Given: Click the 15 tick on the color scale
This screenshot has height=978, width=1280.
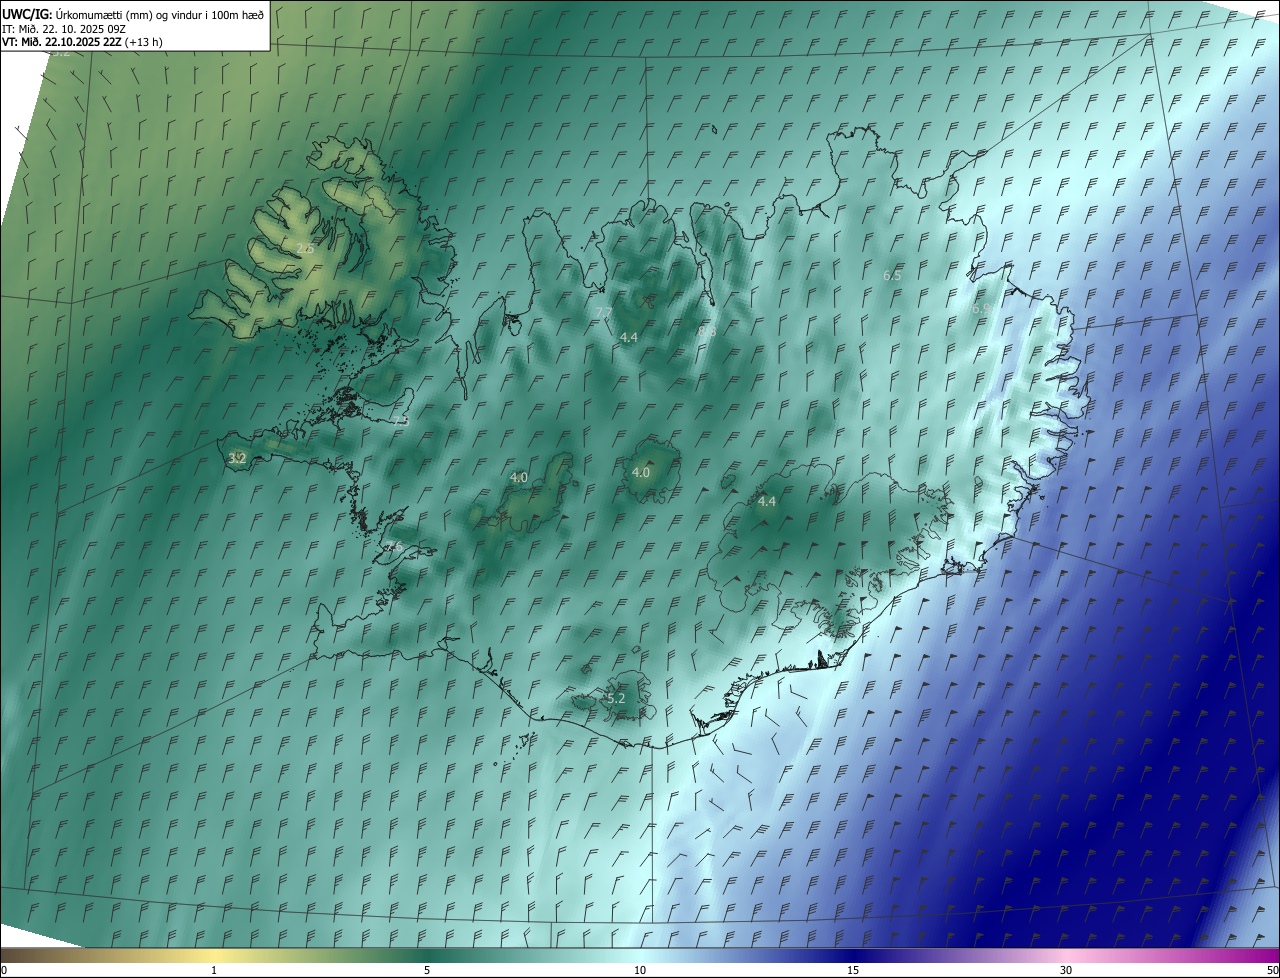Looking at the screenshot, I should point(853,970).
